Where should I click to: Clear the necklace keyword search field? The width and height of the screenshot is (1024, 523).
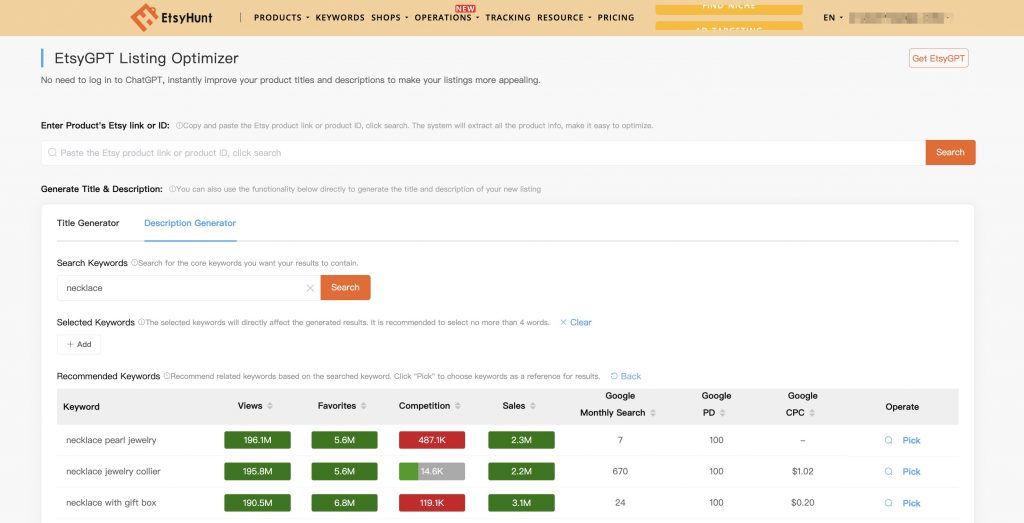coord(310,288)
